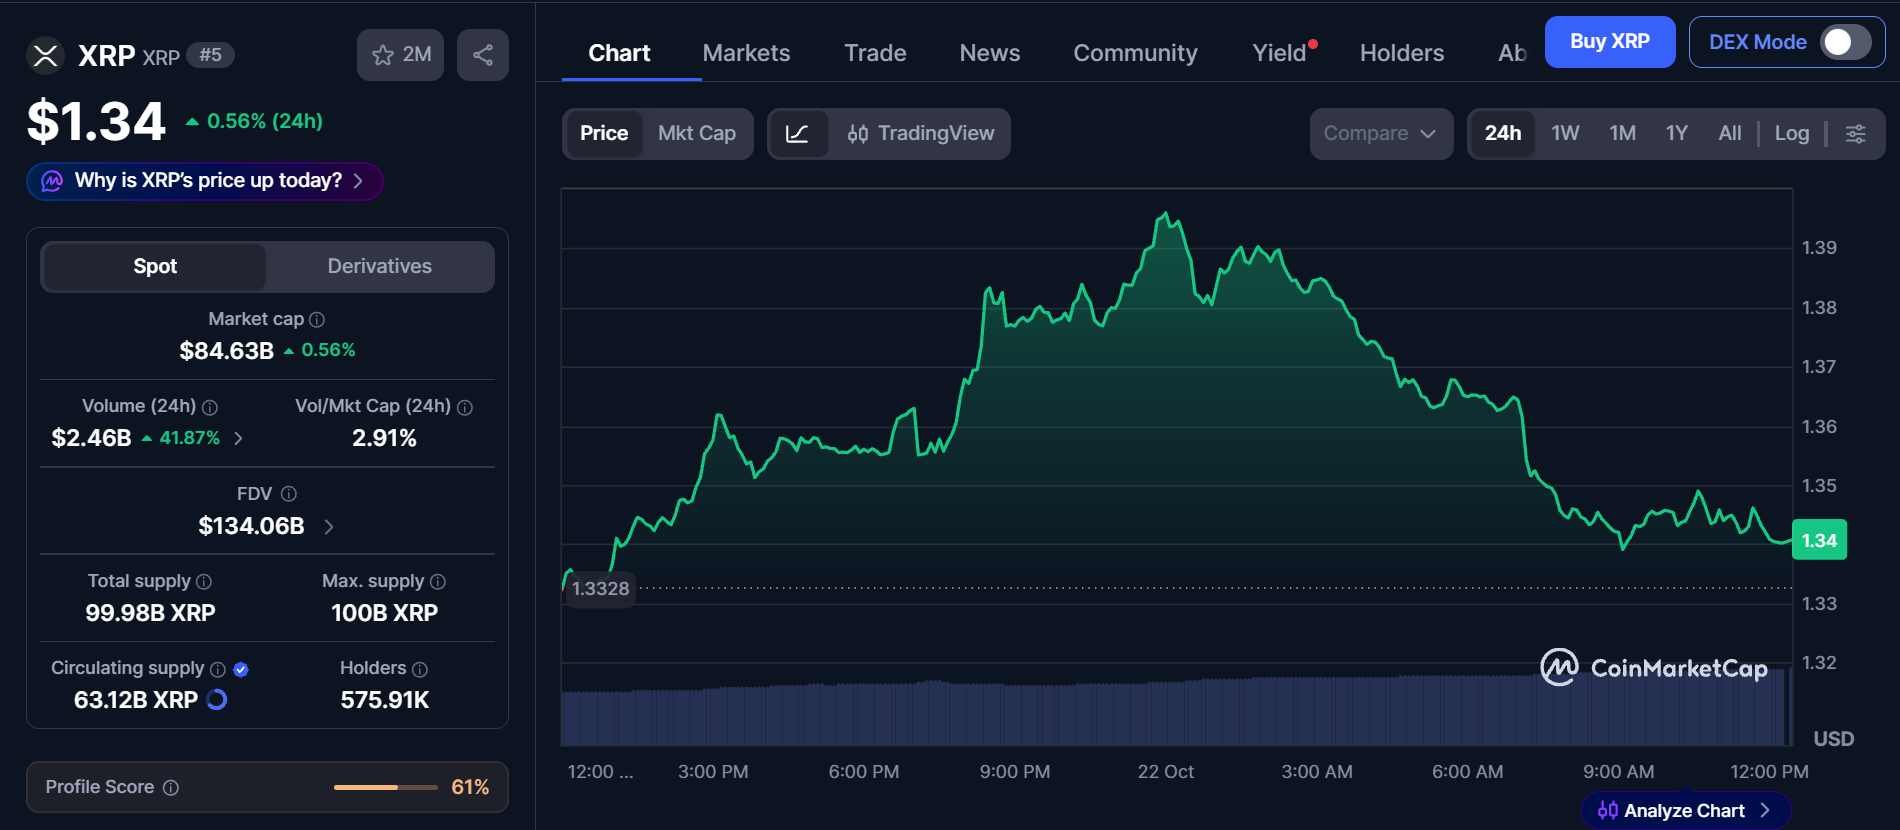The height and width of the screenshot is (830, 1900).
Task: Expand FDV details chevron
Action: pos(328,527)
